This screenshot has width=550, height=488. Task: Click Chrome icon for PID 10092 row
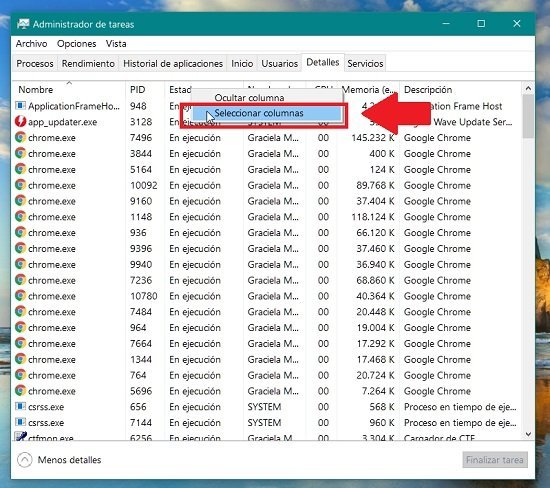(x=21, y=185)
